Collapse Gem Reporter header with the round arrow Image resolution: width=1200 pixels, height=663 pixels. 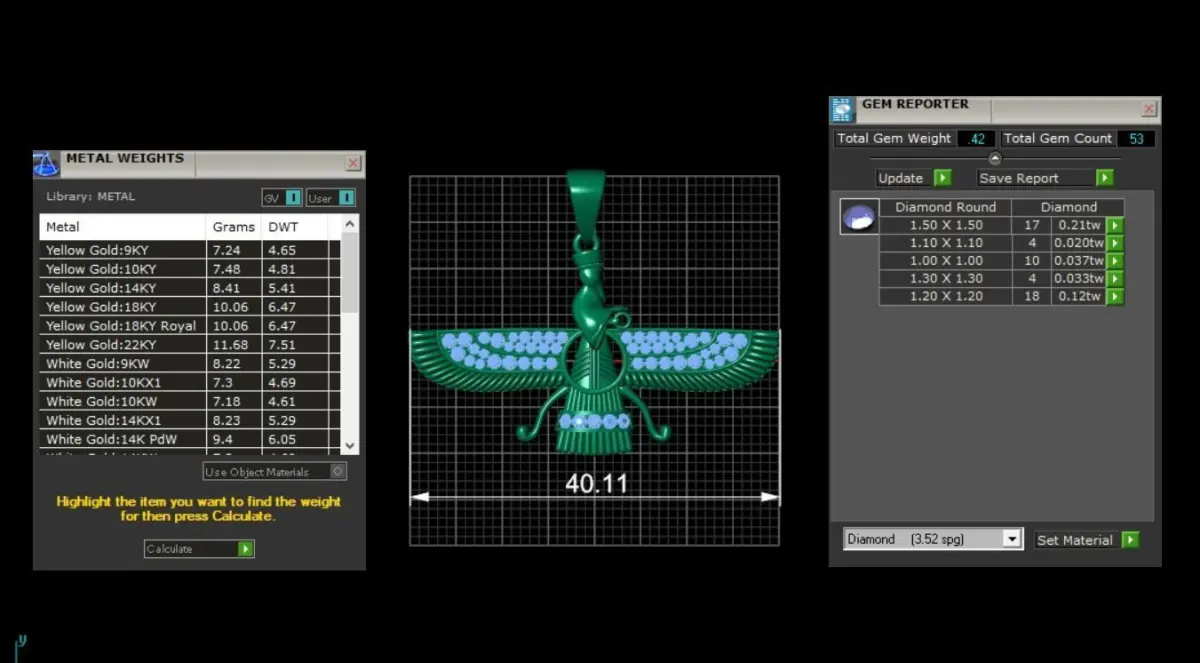995,158
